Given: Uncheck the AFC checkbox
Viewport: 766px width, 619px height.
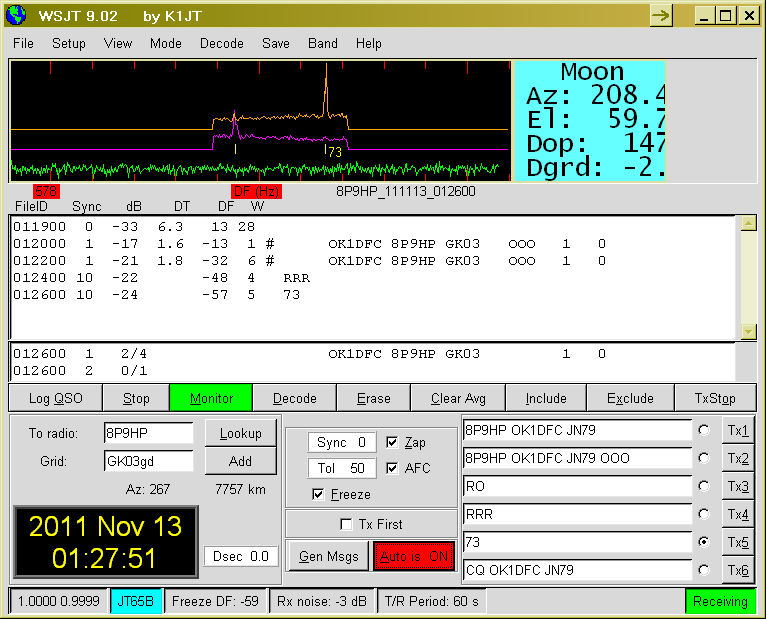Looking at the screenshot, I should click(x=392, y=468).
